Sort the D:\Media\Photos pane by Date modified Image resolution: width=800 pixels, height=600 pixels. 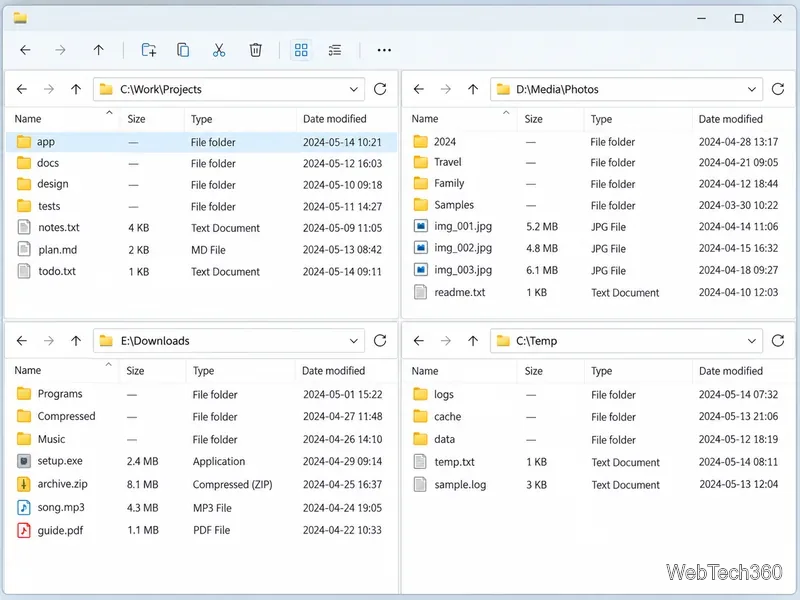[x=731, y=119]
